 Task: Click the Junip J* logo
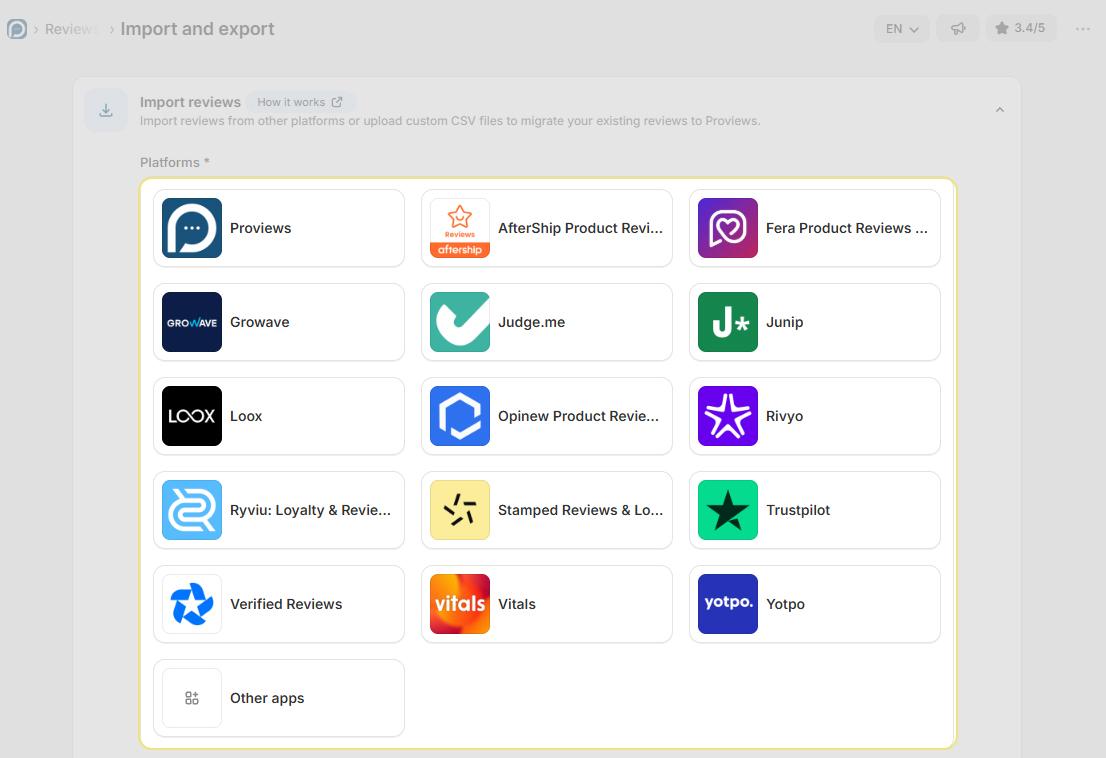click(728, 322)
